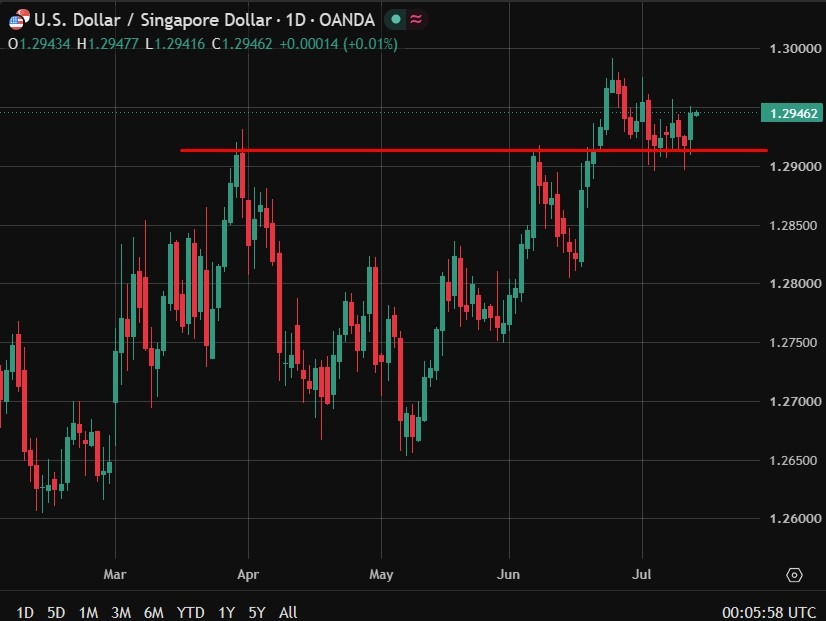Click the 1.30000 price scale label

pyautogui.click(x=795, y=48)
